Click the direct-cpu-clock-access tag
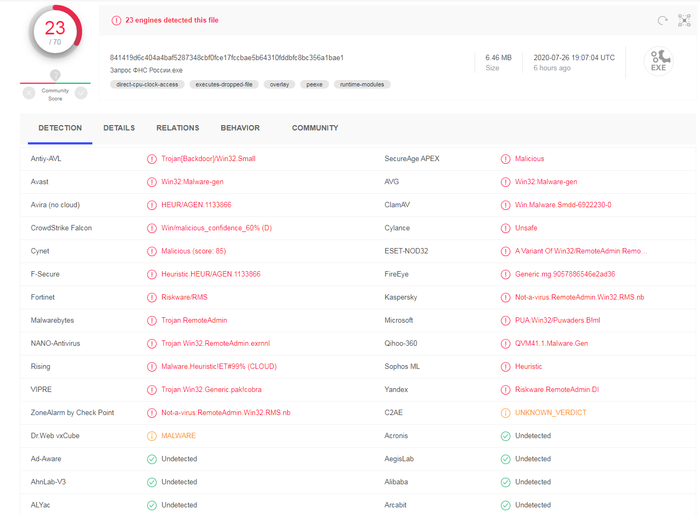The height and width of the screenshot is (516, 700). [147, 84]
